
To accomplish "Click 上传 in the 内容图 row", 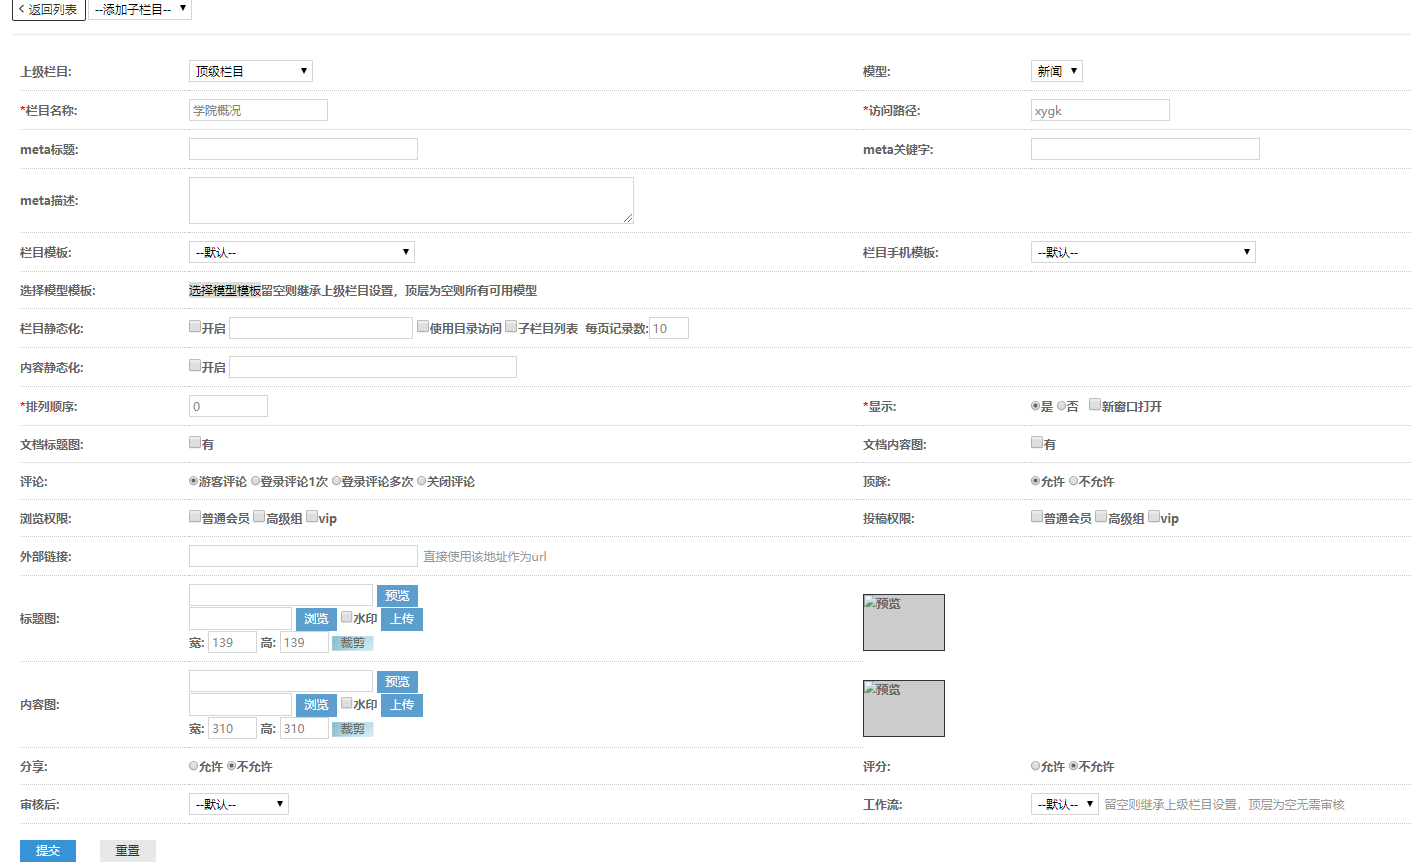I will [401, 704].
